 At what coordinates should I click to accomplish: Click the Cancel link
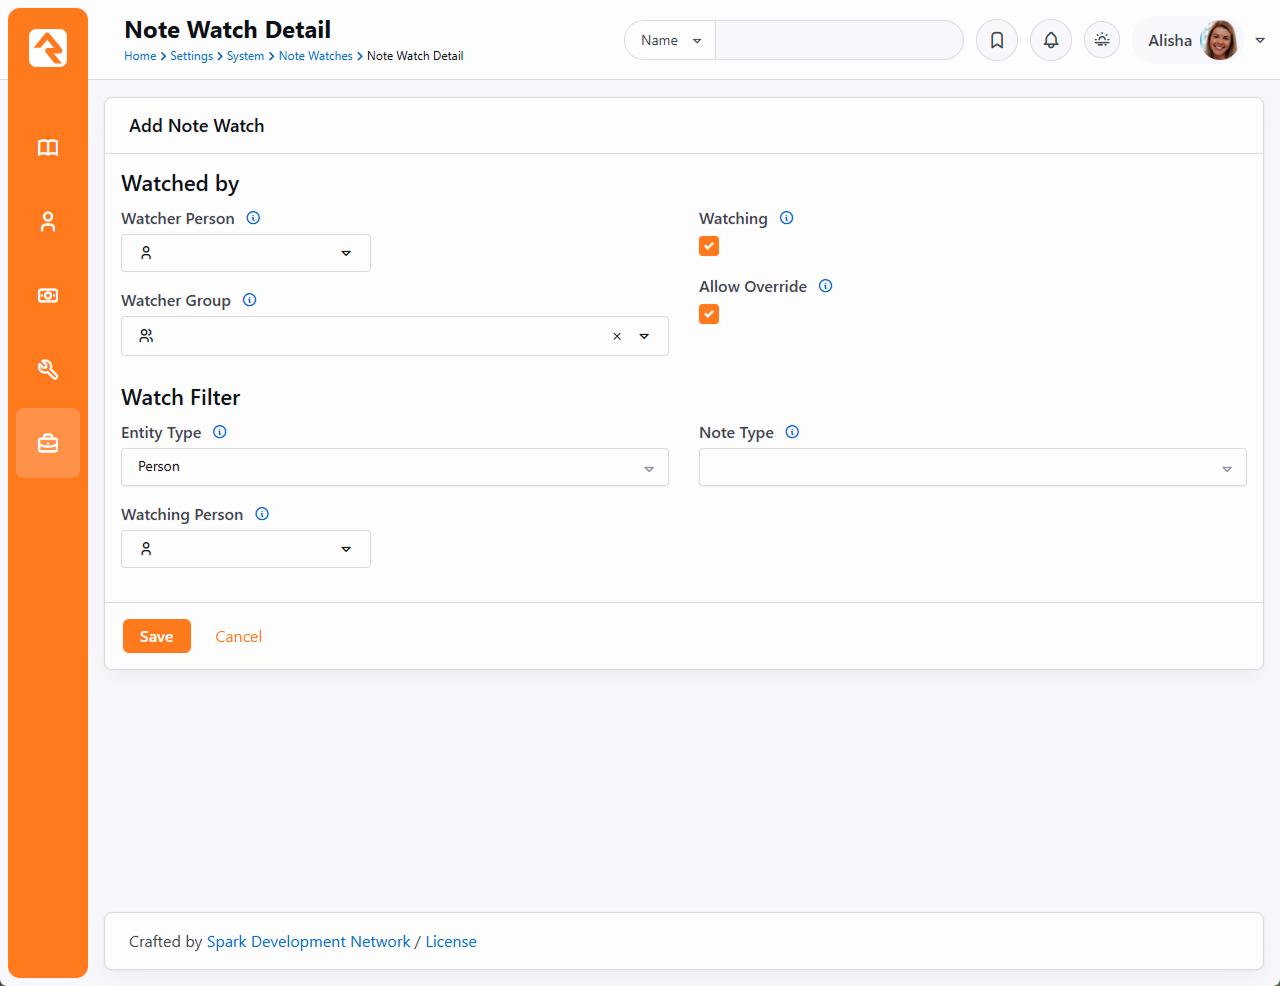click(238, 636)
